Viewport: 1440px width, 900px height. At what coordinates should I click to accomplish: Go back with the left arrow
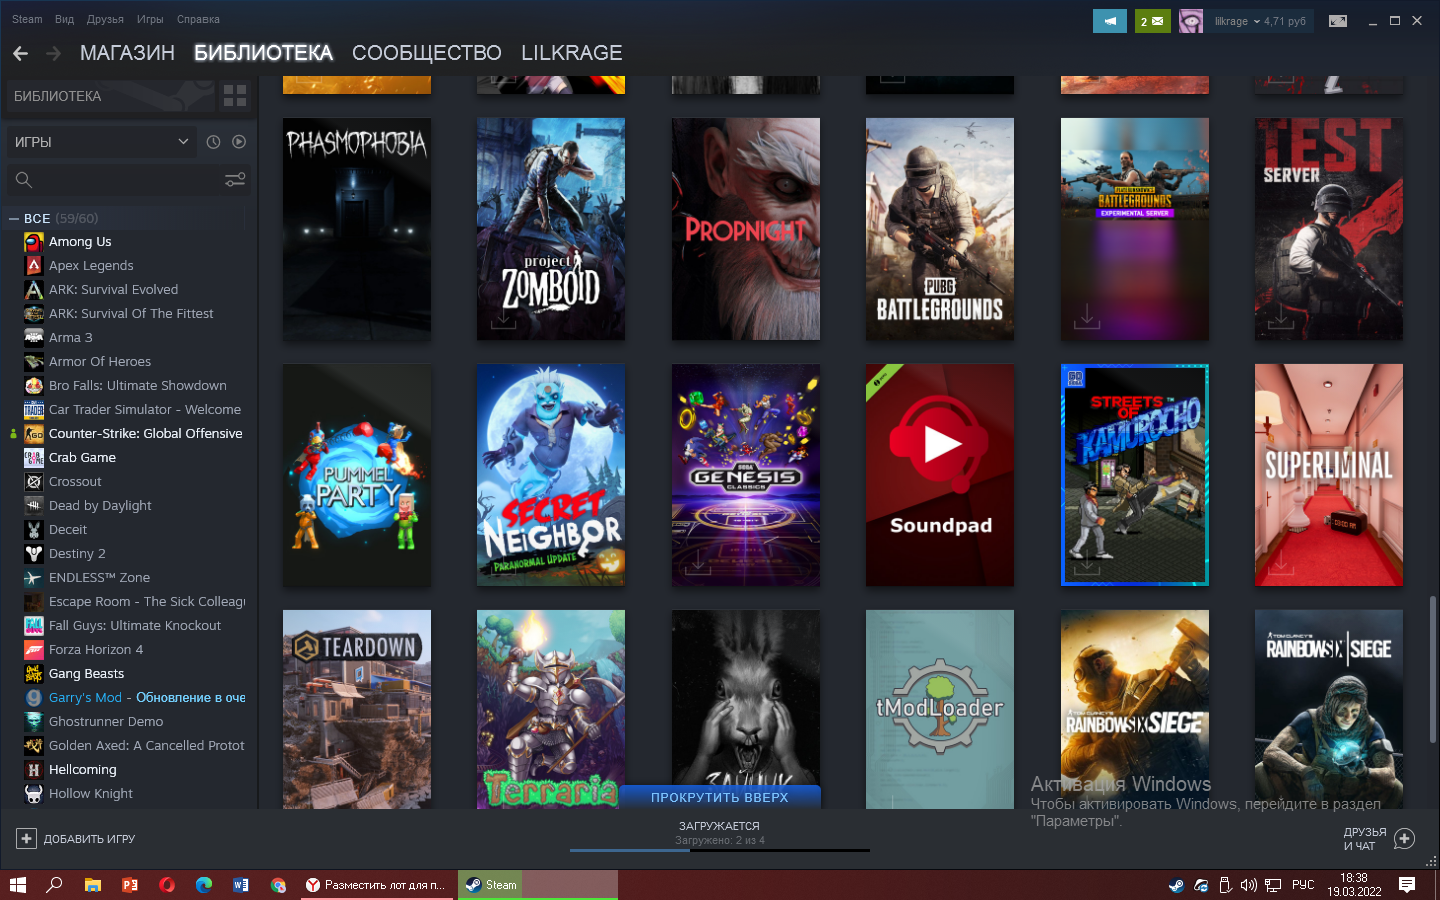(x=21, y=53)
